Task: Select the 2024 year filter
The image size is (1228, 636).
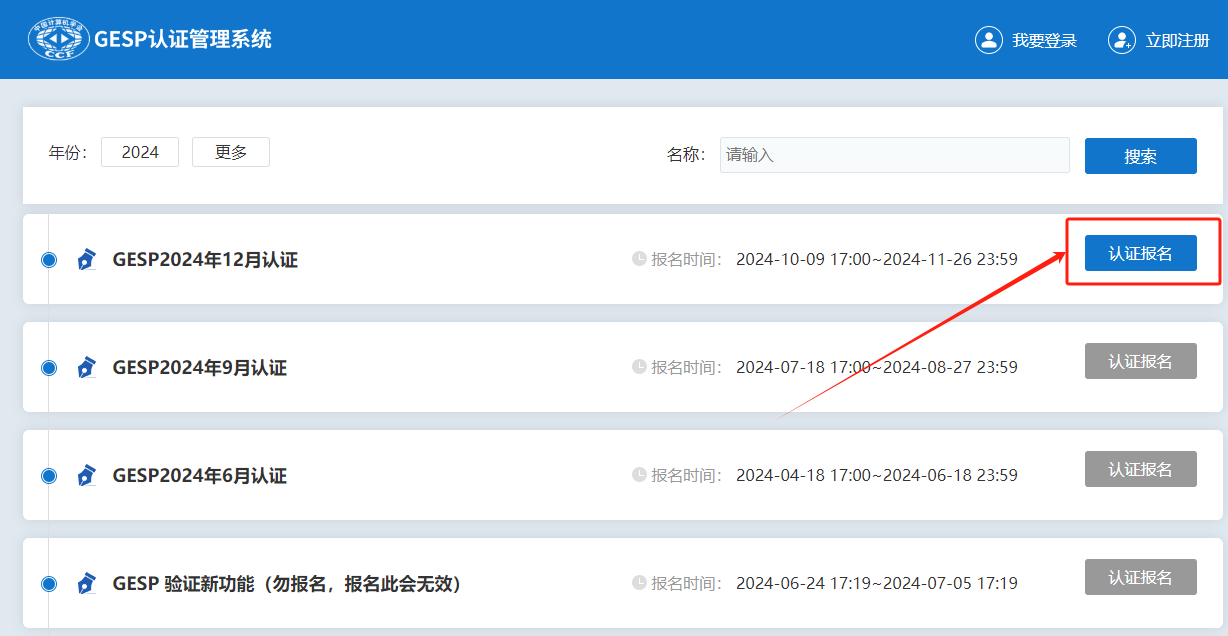Action: (140, 152)
